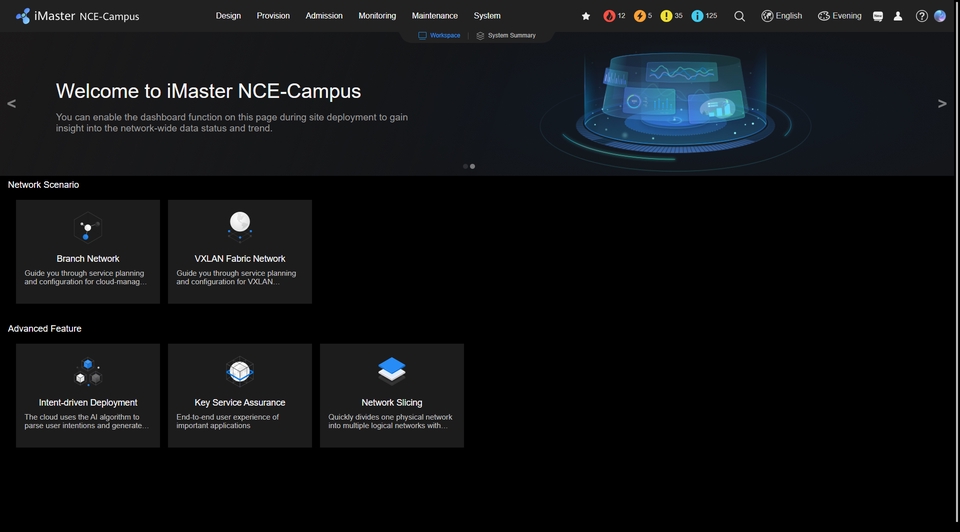Open the VXLAN Fabric Network title
Viewport: 960px width, 532px height.
tap(240, 259)
